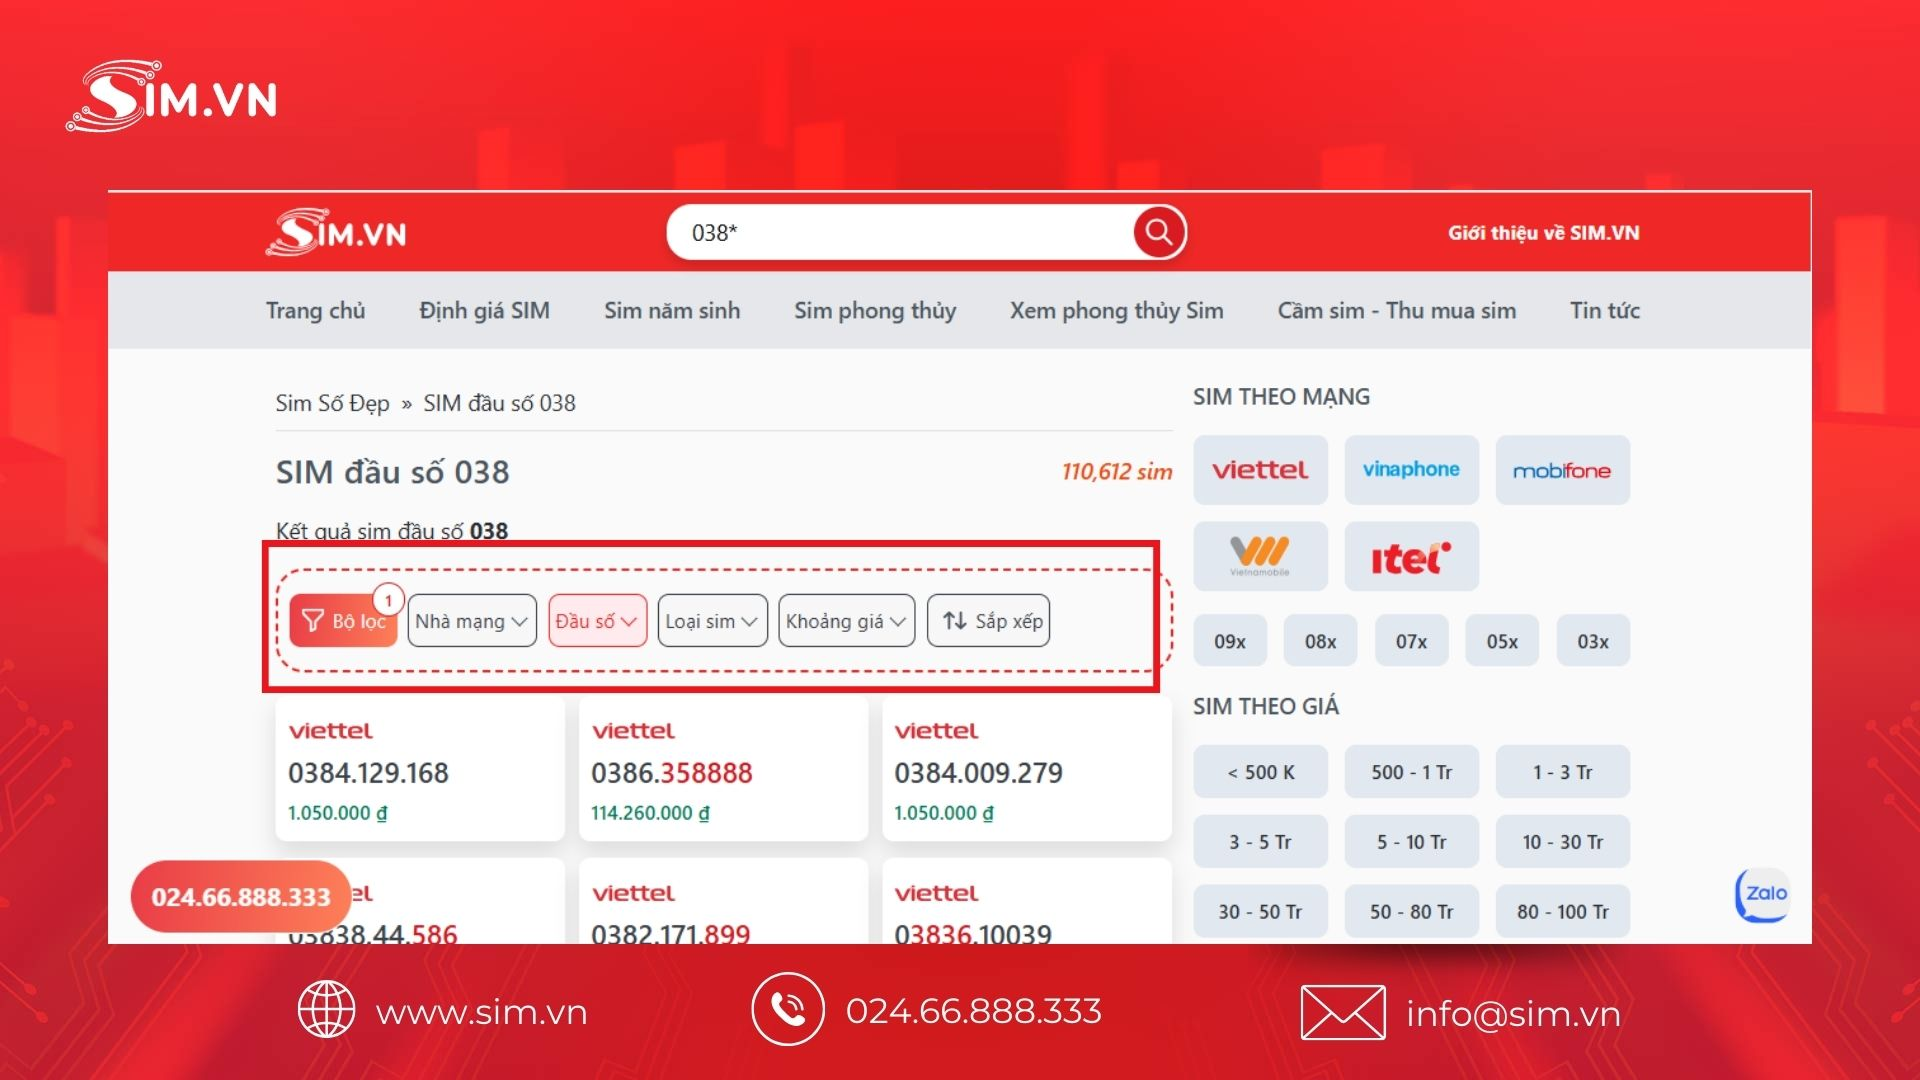Choose the 80 - 100 Tr price range

coord(1562,912)
